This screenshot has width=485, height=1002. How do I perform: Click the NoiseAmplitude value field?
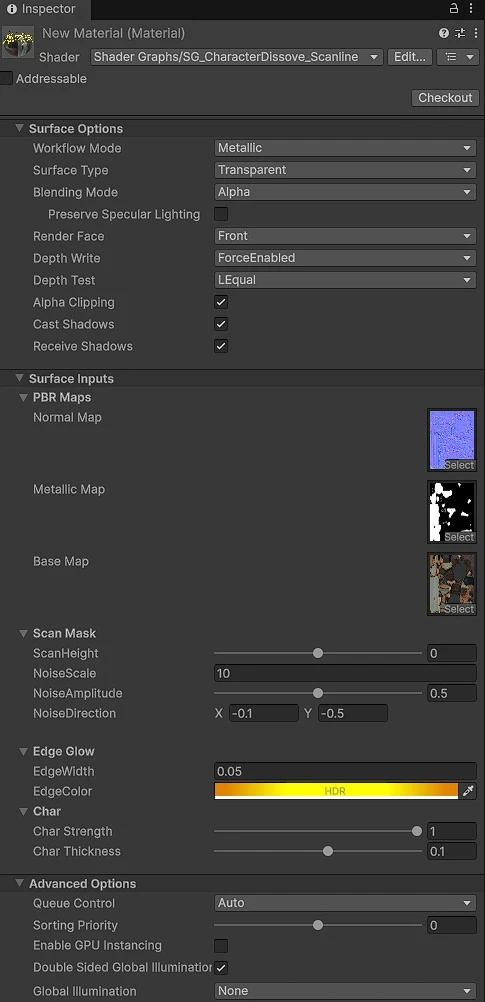click(x=452, y=693)
